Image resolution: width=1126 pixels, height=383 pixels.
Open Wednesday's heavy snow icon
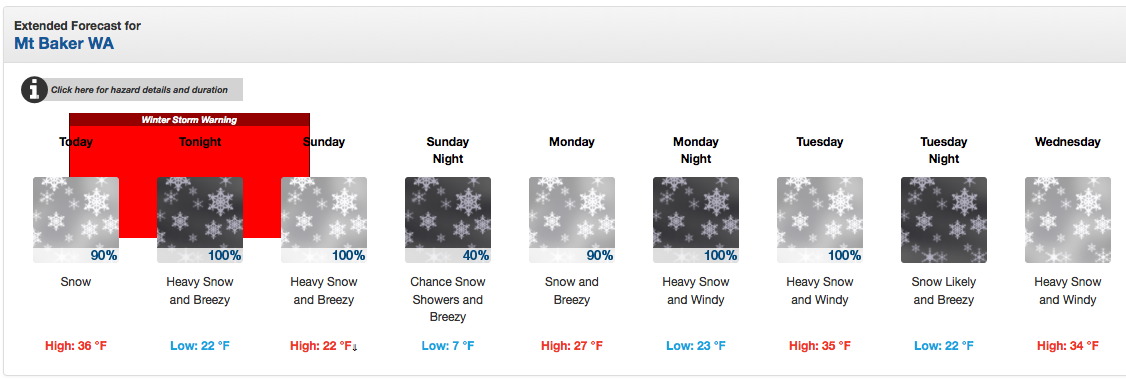point(1068,220)
